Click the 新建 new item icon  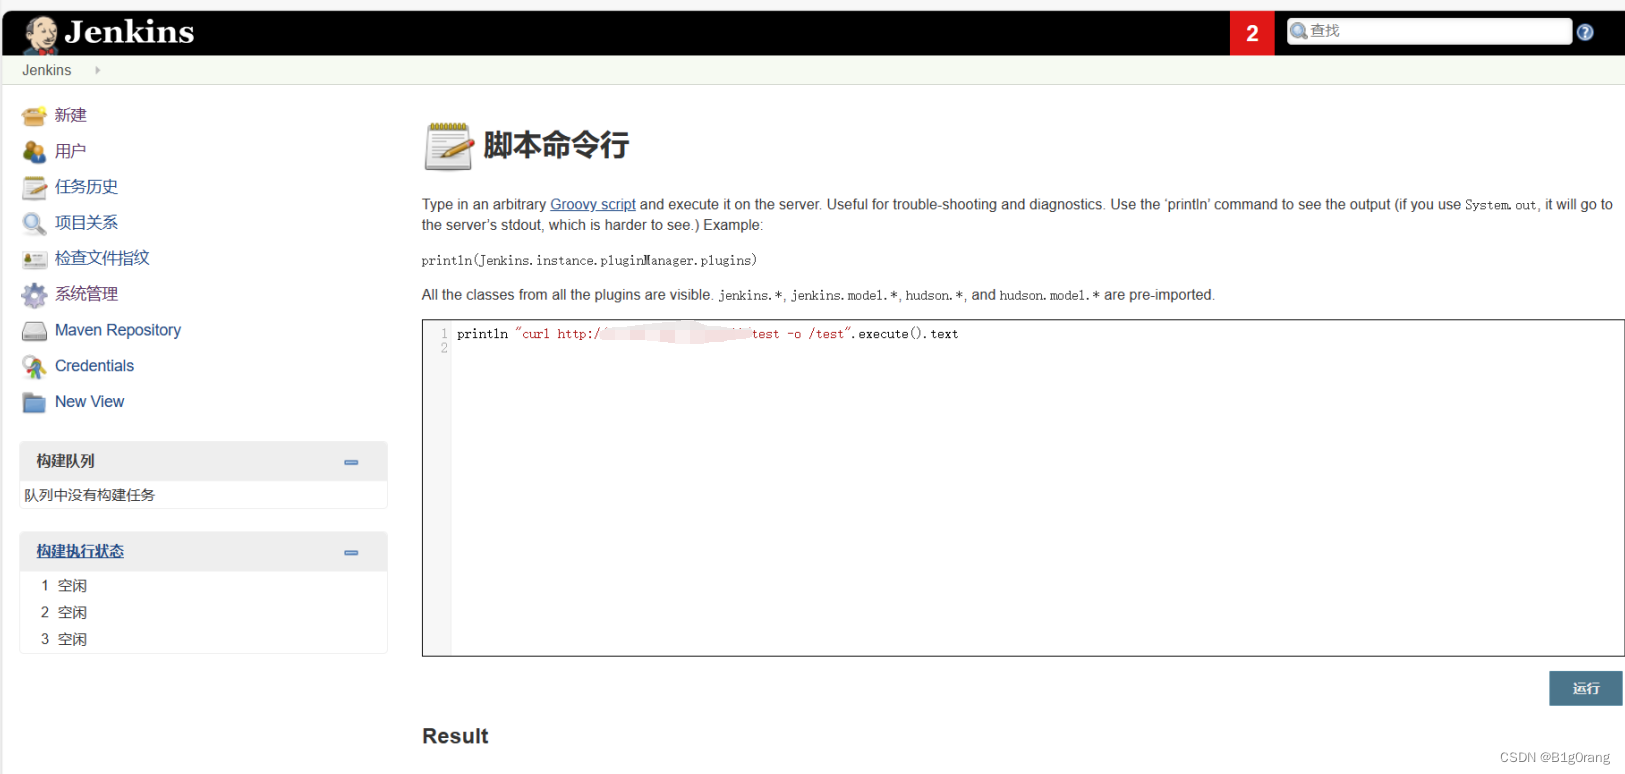click(x=34, y=116)
